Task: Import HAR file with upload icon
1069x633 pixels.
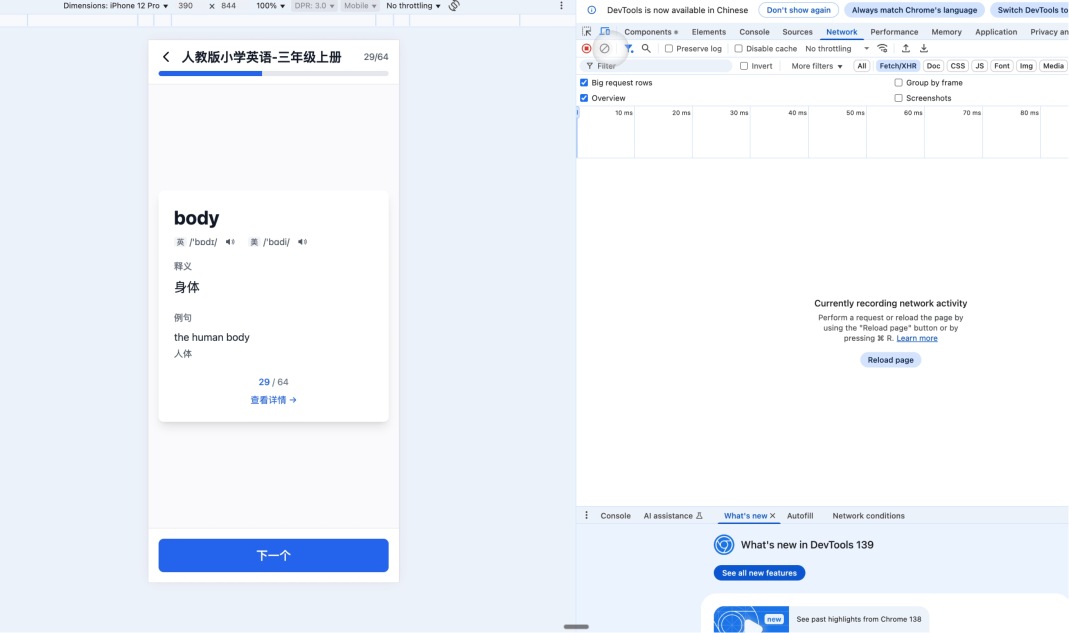Action: (x=906, y=48)
